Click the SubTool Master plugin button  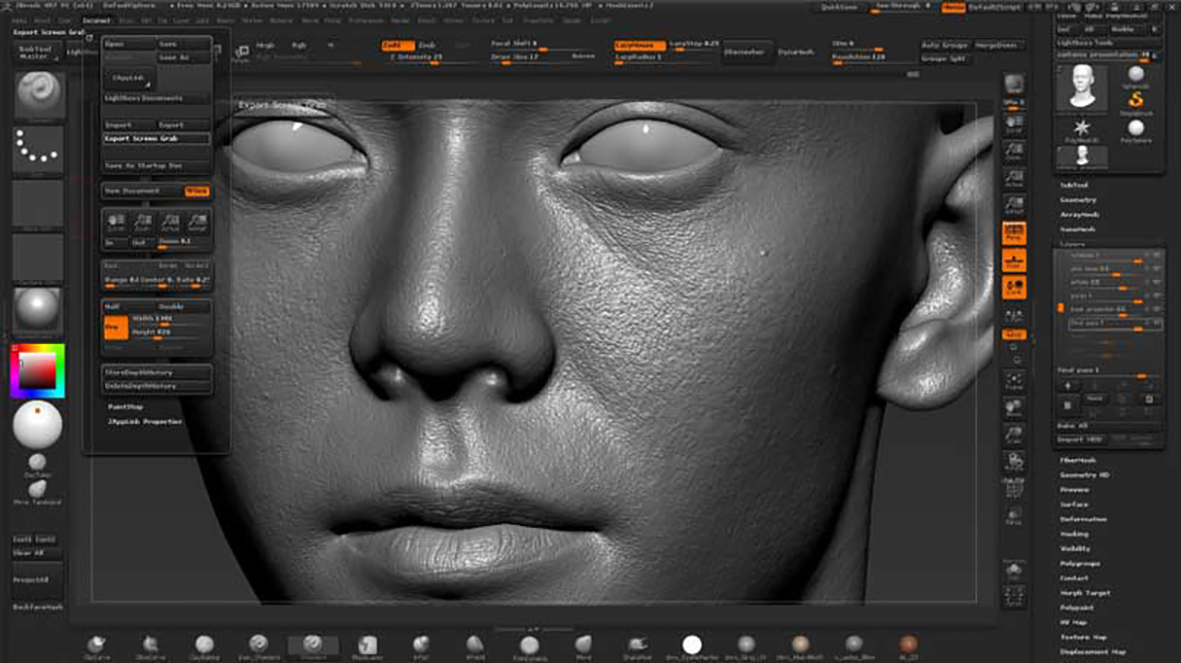click(x=35, y=52)
